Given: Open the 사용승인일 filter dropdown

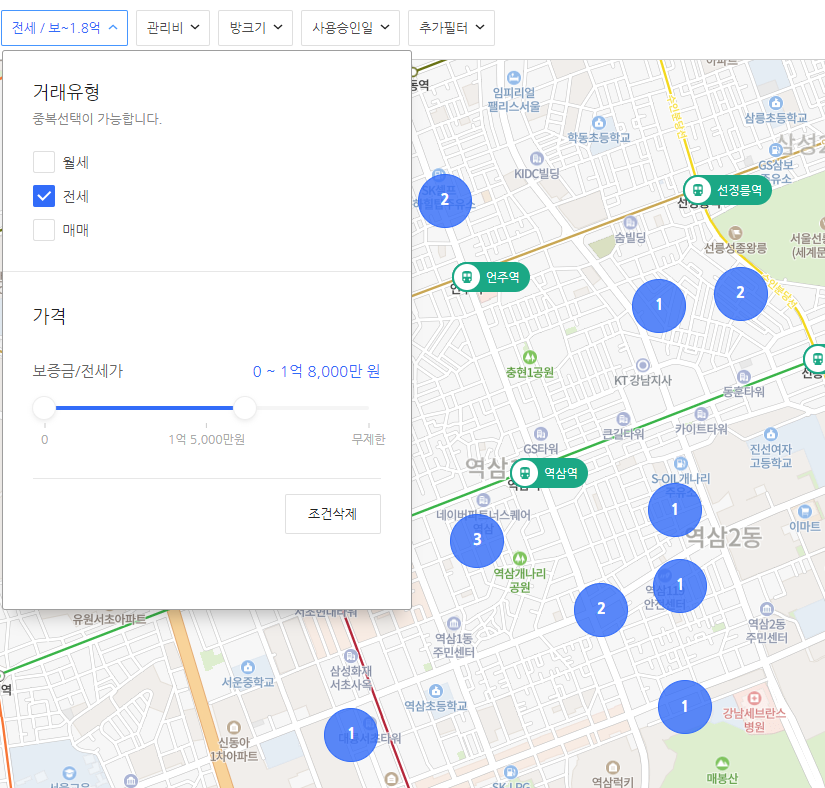Looking at the screenshot, I should (x=350, y=28).
